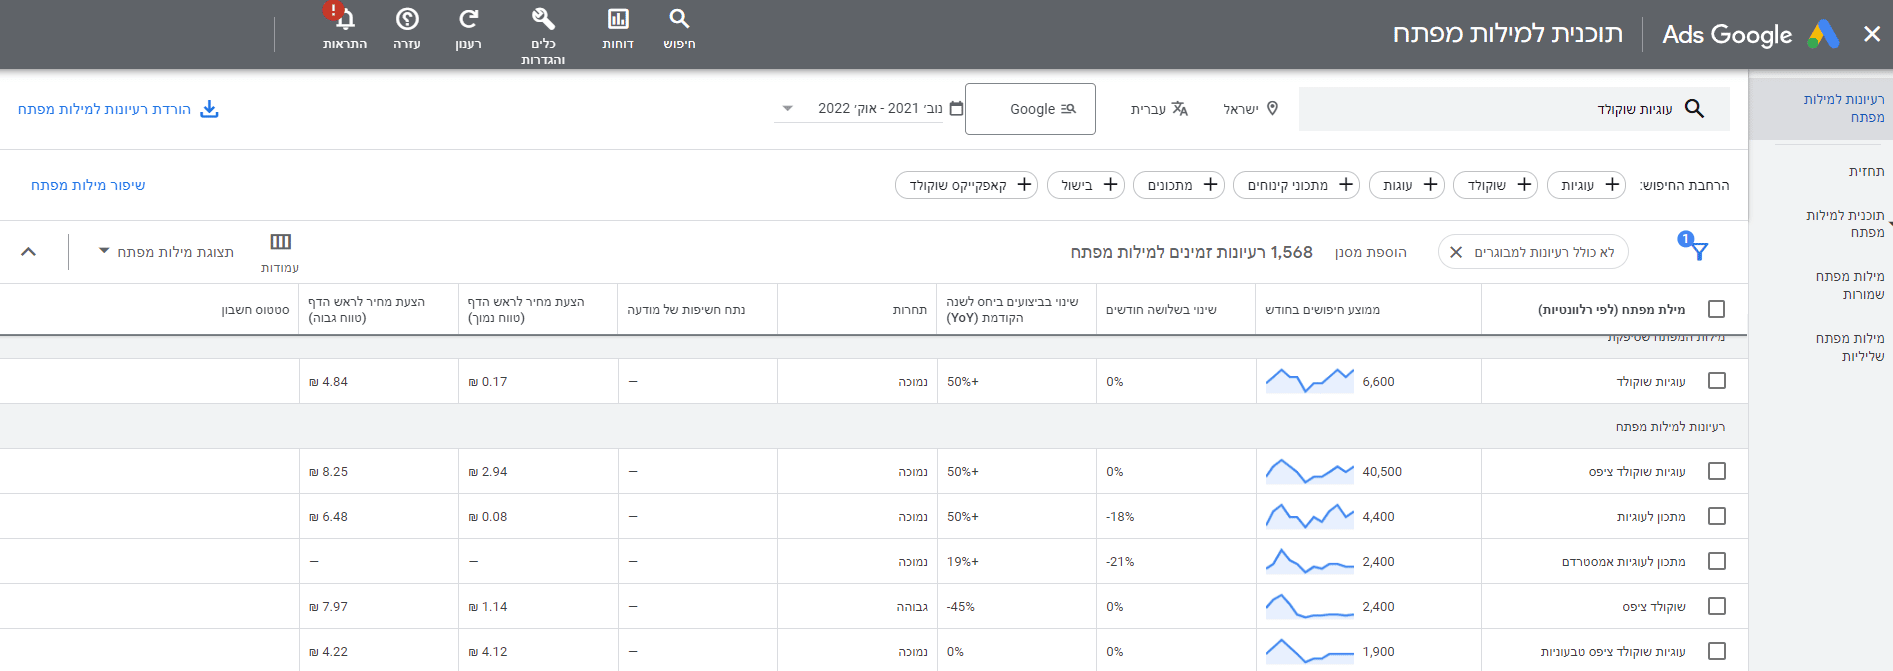1893x671 pixels.
Task: Click the translate icon for עברית language
Action: (x=1180, y=108)
